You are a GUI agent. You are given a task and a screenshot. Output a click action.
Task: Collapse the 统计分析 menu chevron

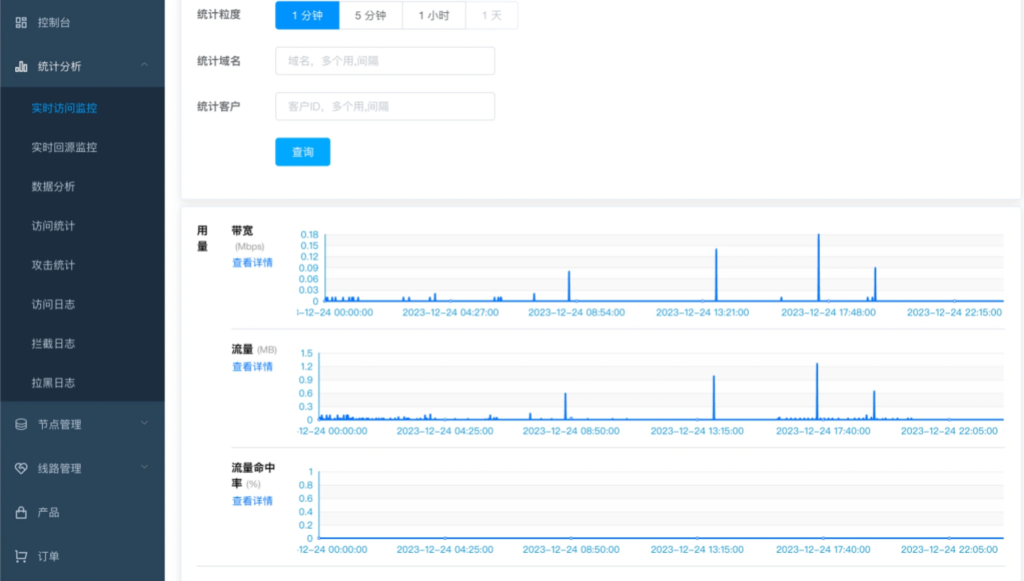pos(144,65)
